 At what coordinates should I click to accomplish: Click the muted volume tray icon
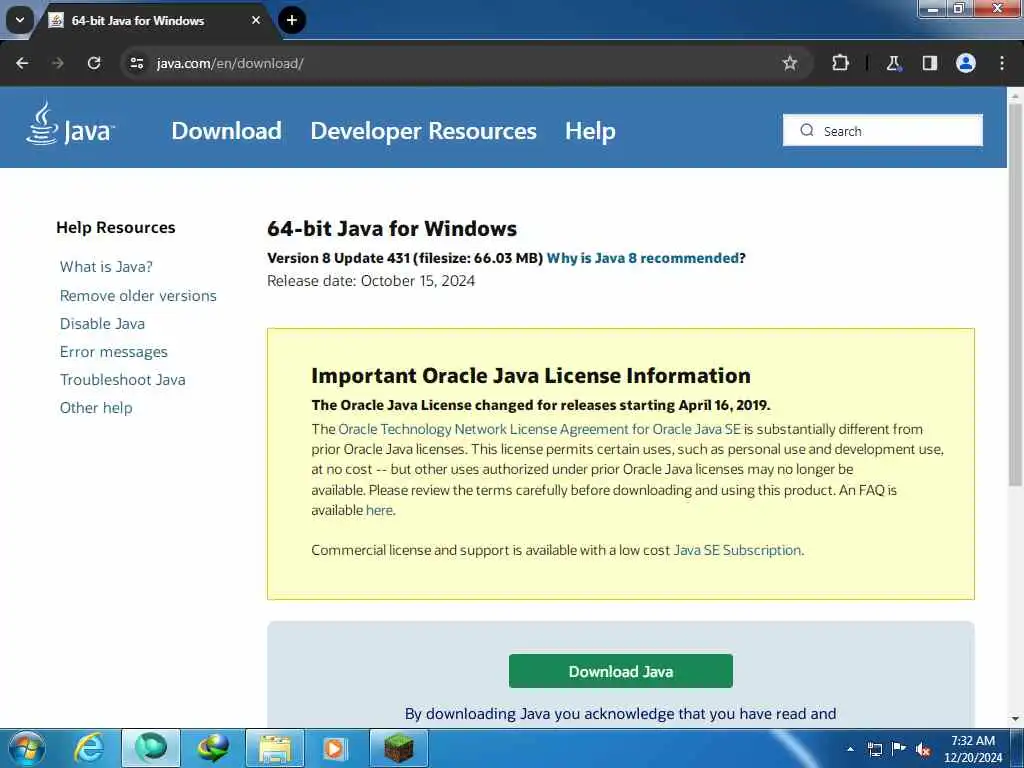[923, 750]
